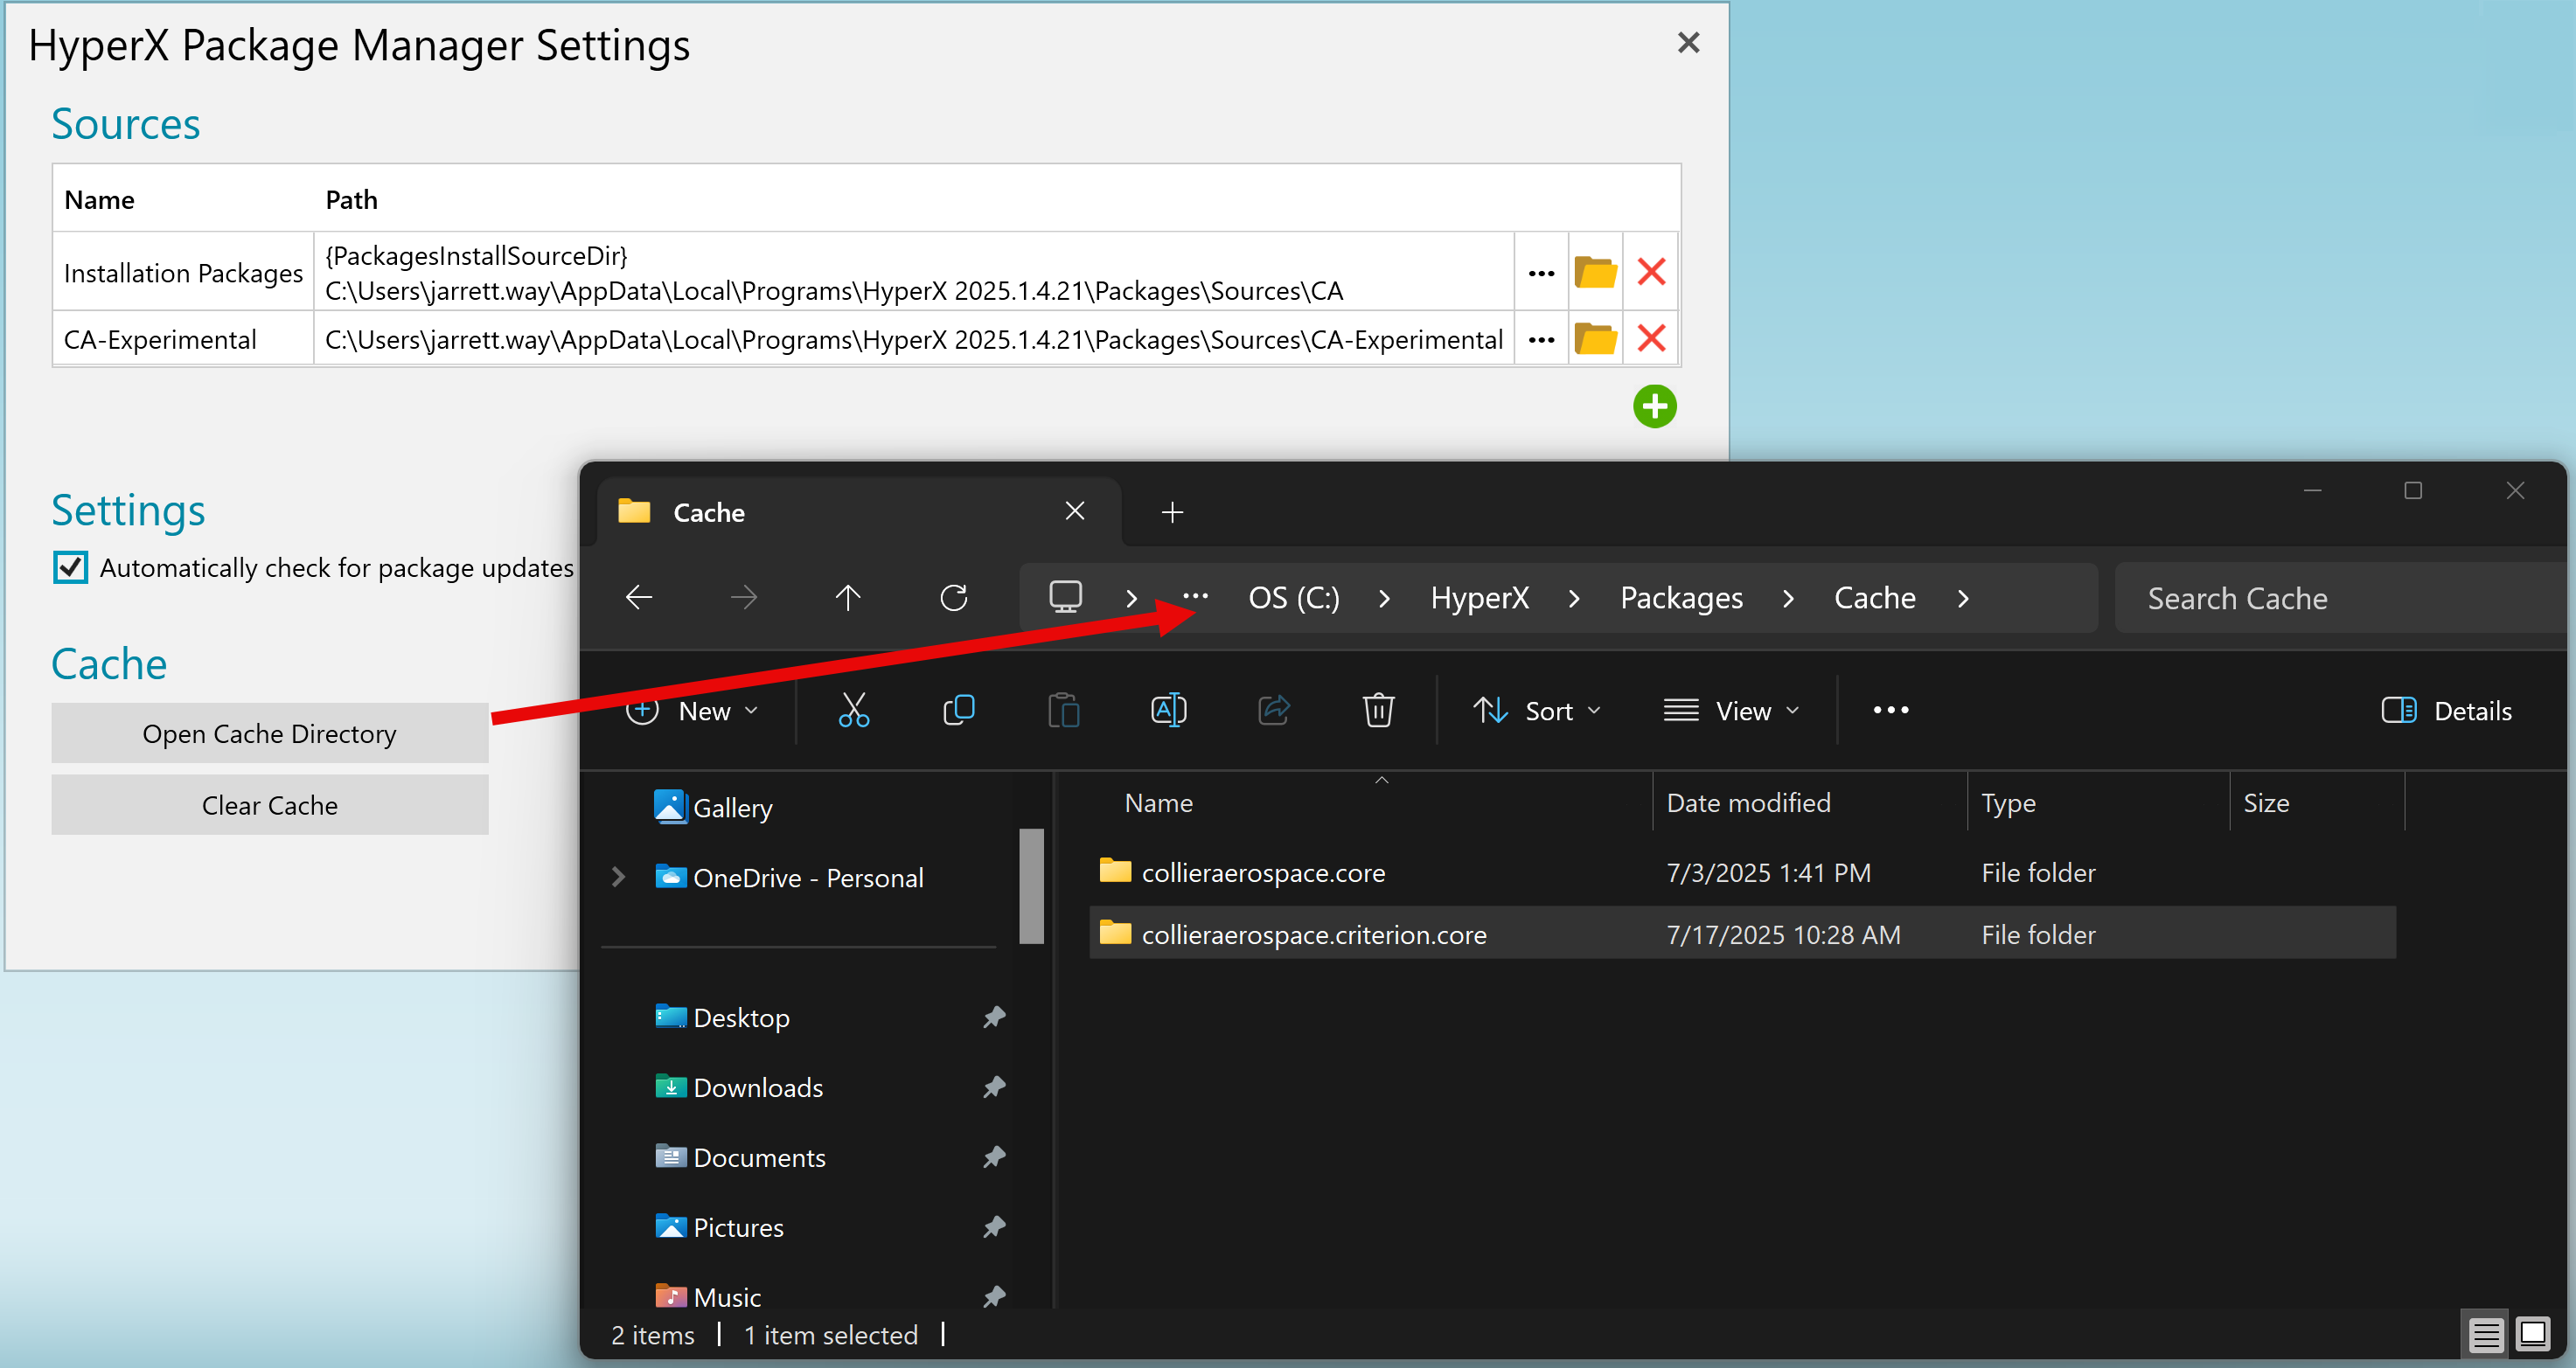The height and width of the screenshot is (1368, 2576).
Task: Open Desktop quick access folder
Action: pyautogui.click(x=722, y=1017)
